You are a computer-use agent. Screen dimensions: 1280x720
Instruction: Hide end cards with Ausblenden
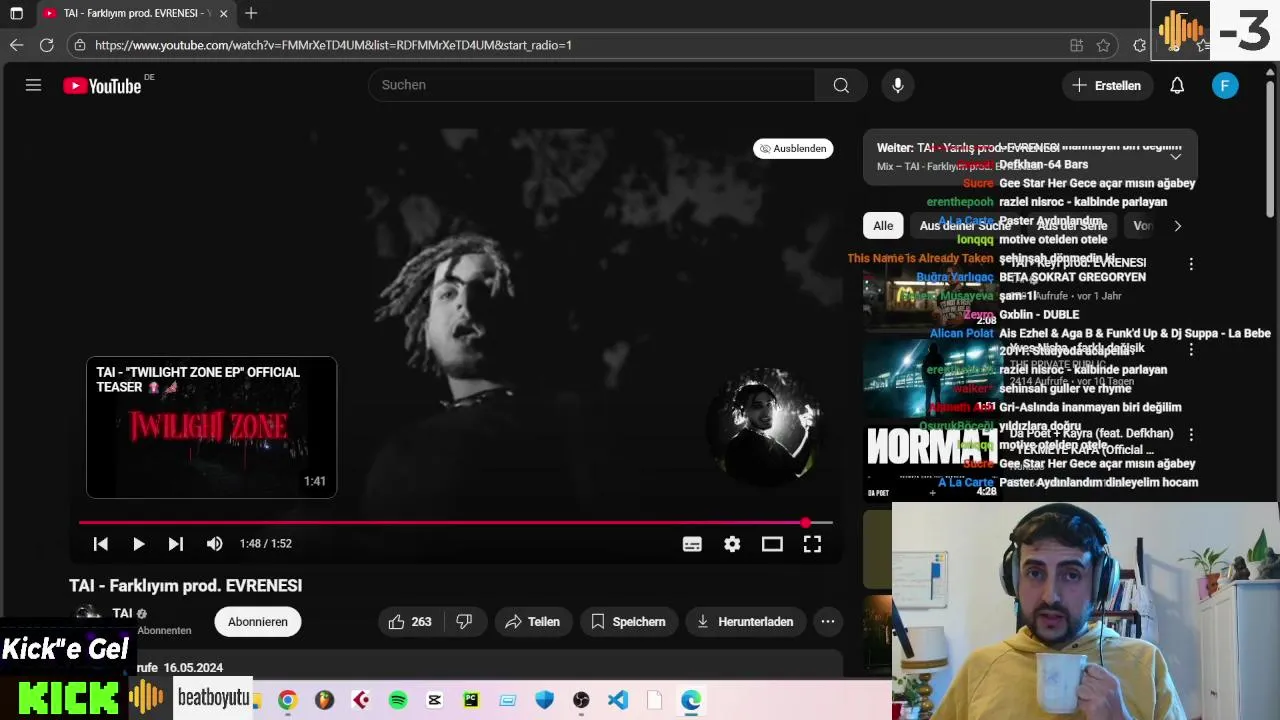coord(793,148)
